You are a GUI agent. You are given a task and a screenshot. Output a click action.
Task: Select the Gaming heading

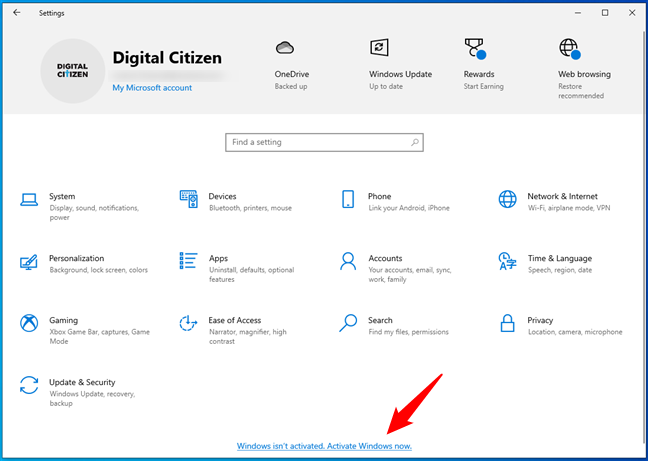click(63, 321)
